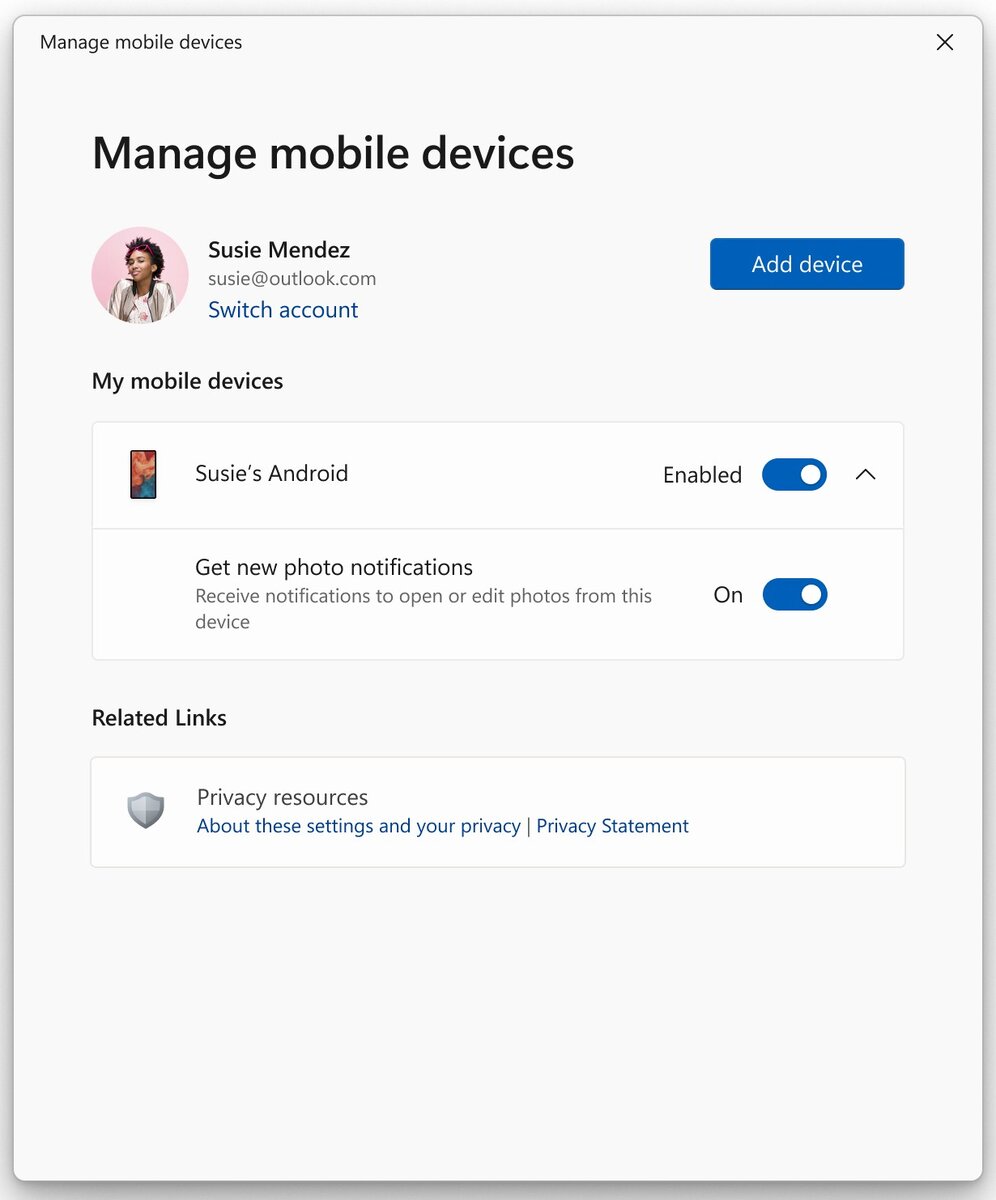
Task: Click the Enabled status label
Action: pos(702,475)
